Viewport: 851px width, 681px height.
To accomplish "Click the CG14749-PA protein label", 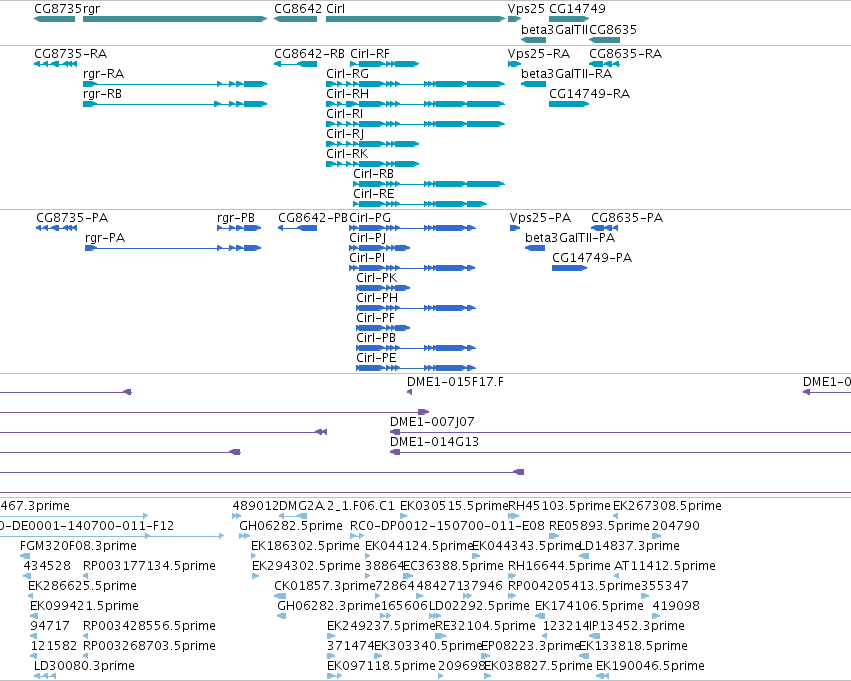I will pyautogui.click(x=592, y=258).
